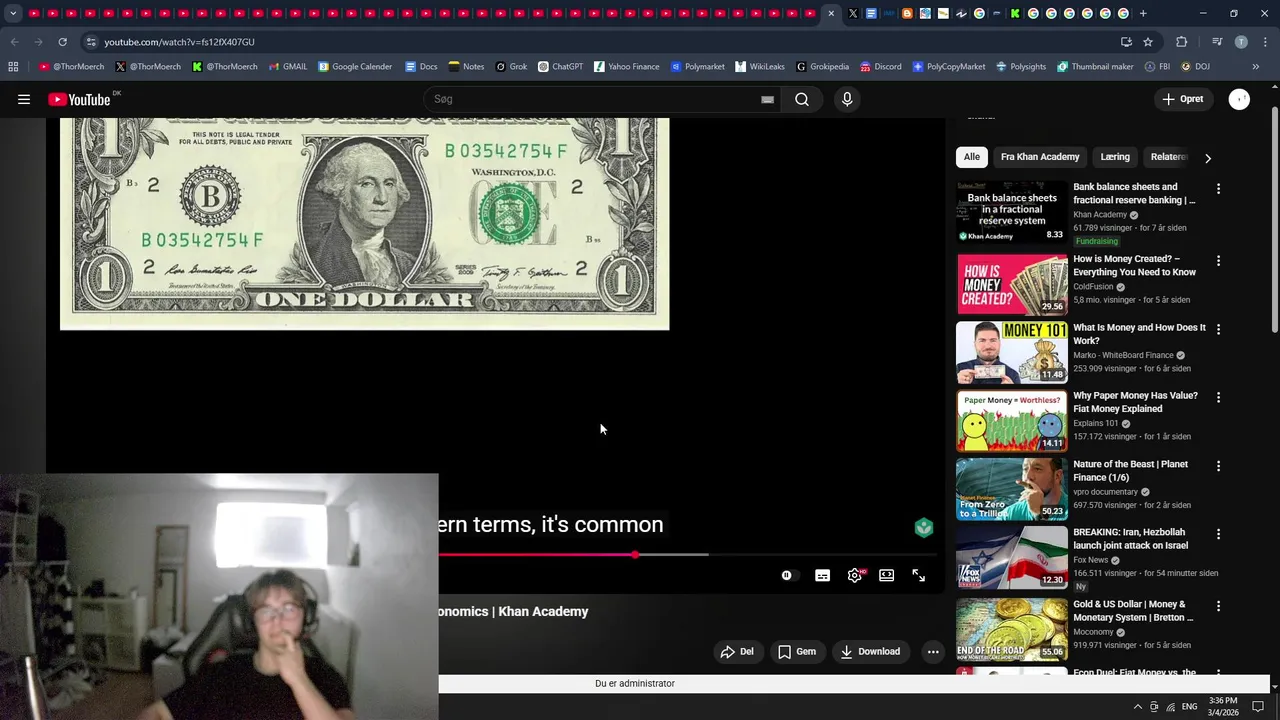Open options menu for Gold & US Dollar video
Screen dimensions: 1280x720
pyautogui.click(x=1218, y=606)
